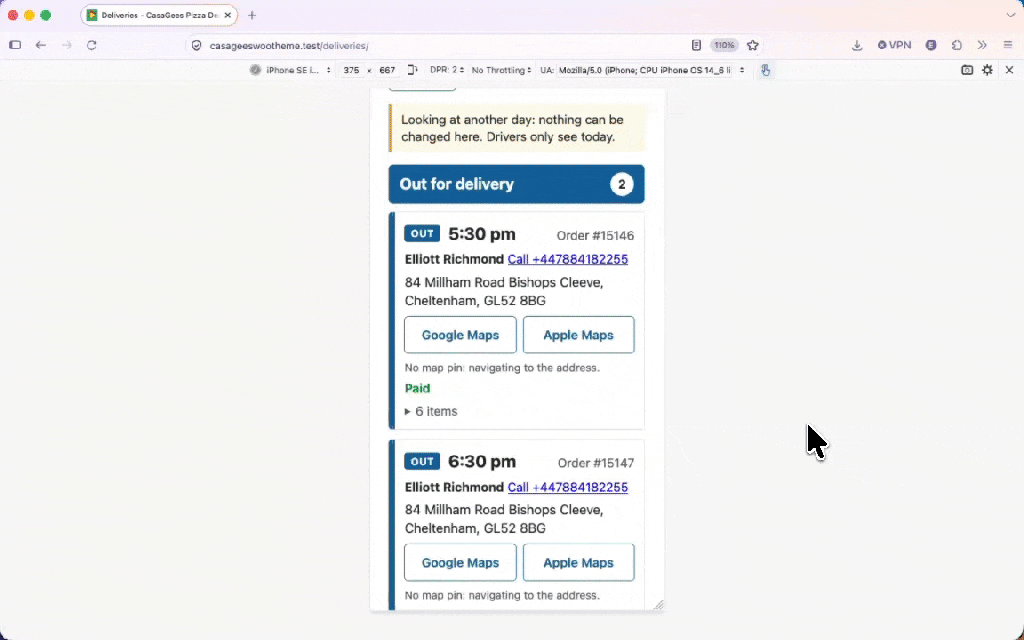Click the OUT badge on 6:30 pm order

coord(422,461)
